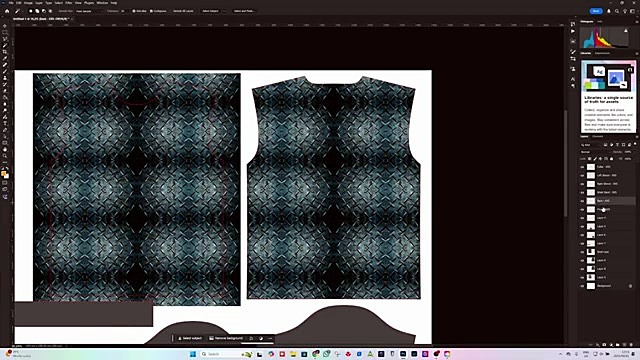Image resolution: width=640 pixels, height=360 pixels.
Task: Click the lock image pixels brush icon
Action: pos(595,159)
